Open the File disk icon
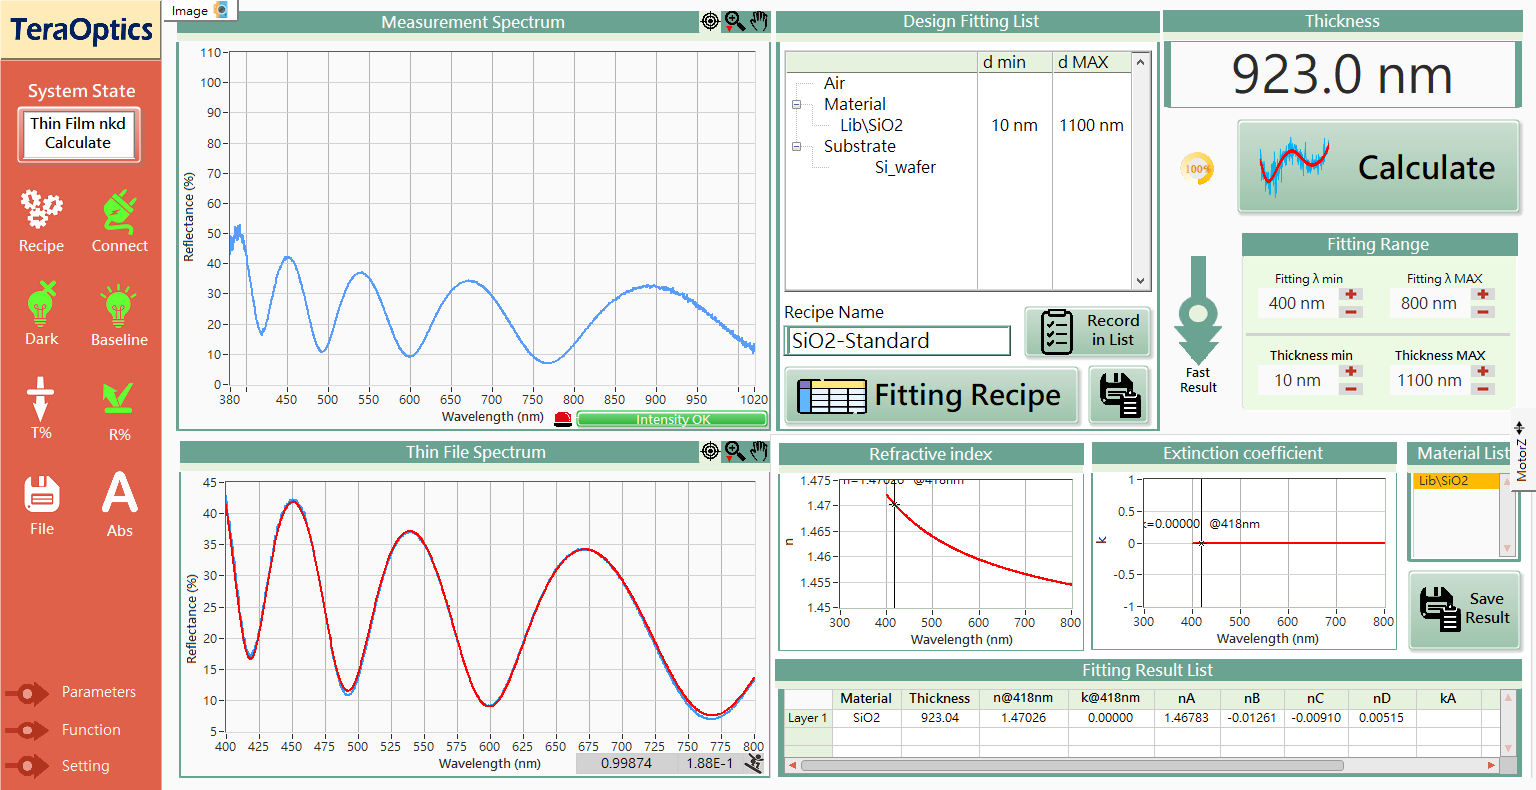Viewport: 1536px width, 790px height. coord(41,493)
